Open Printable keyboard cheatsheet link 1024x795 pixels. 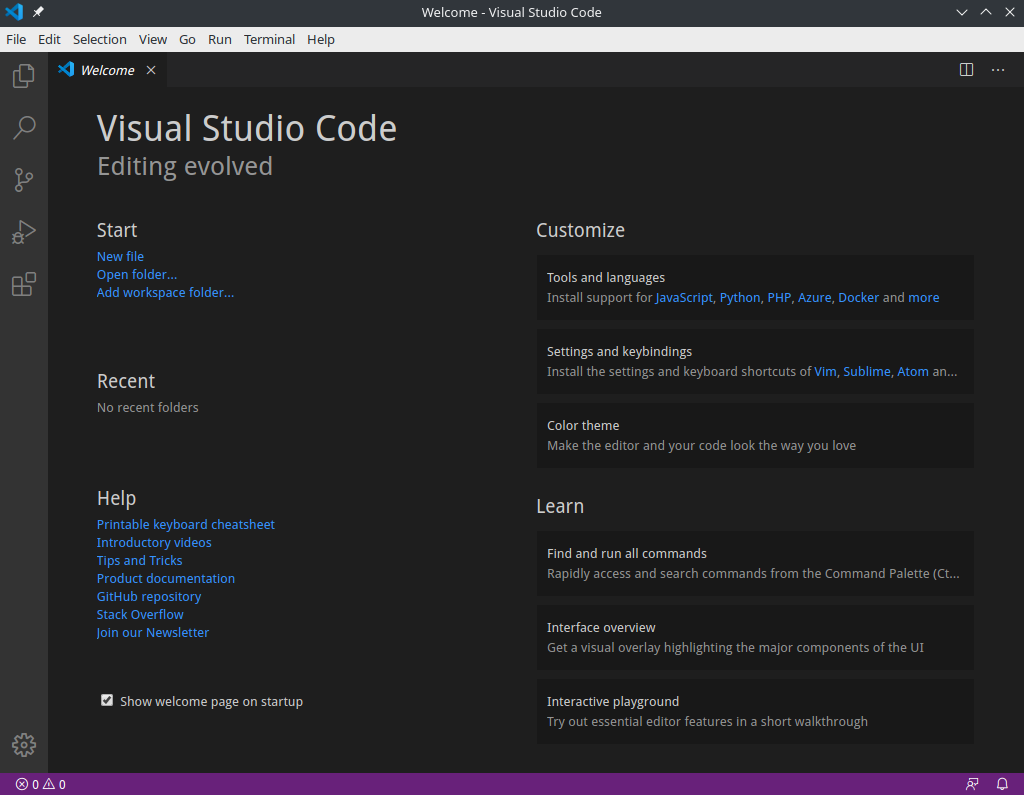[185, 525]
